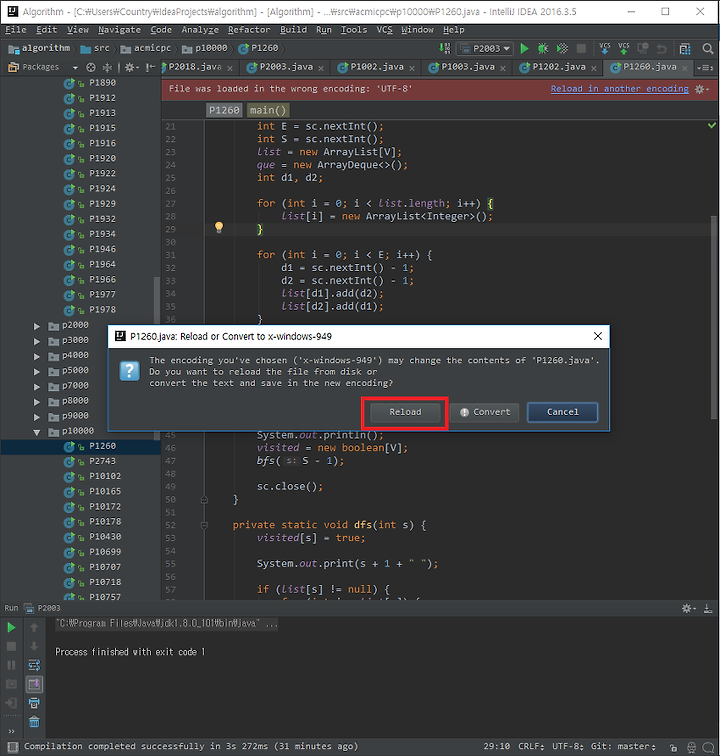The height and width of the screenshot is (756, 720).
Task: Select P2743 in the Packages tree
Action: 102,461
